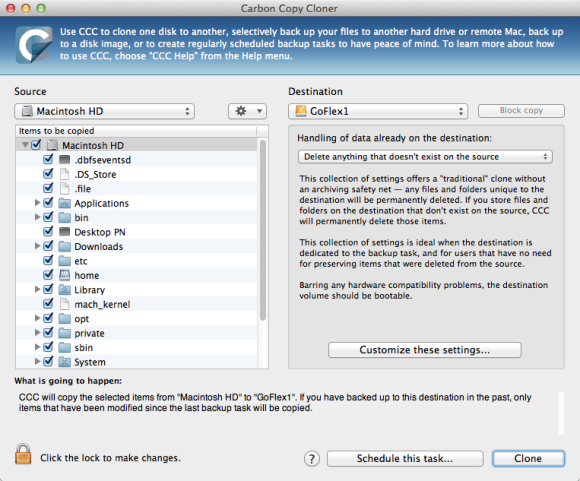Click the bin folder icon
This screenshot has height=481, width=580.
pyautogui.click(x=64, y=217)
